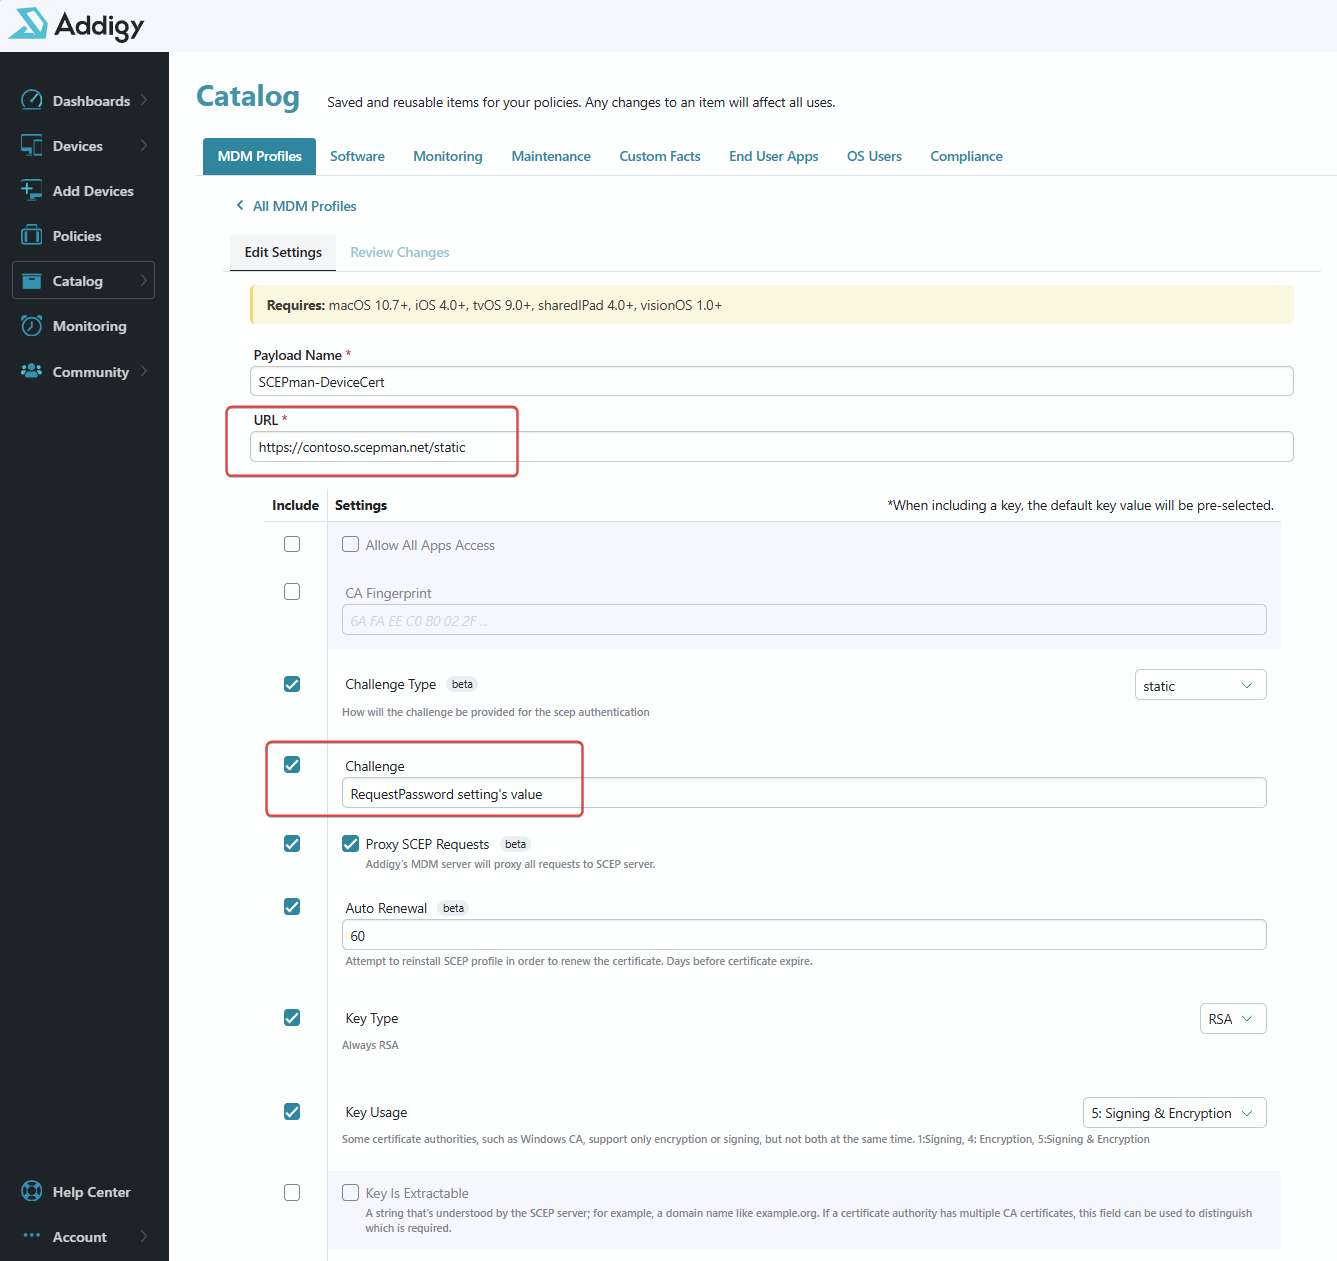Click the Addigy logo icon

[28, 23]
